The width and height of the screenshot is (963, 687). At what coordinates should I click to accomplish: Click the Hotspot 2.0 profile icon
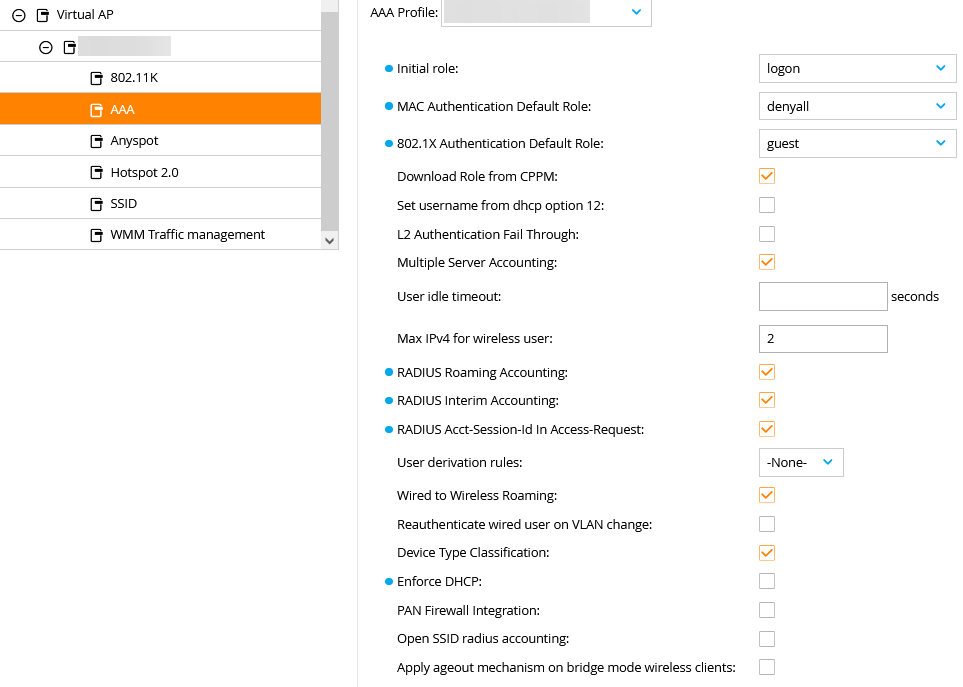(x=96, y=172)
